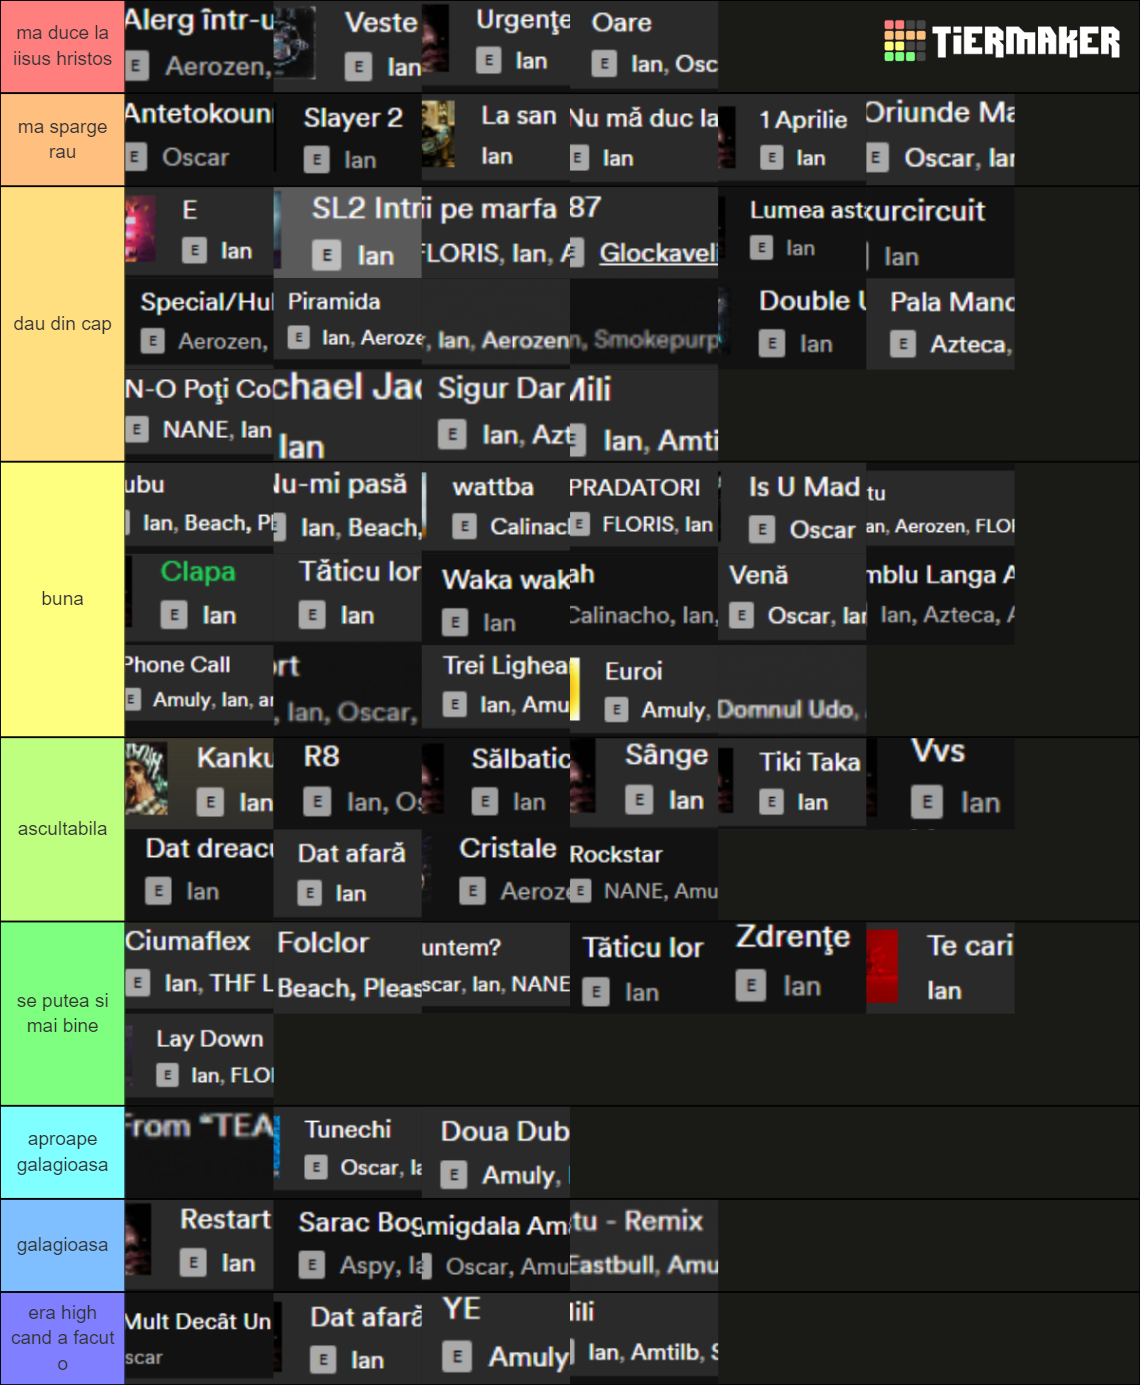Click the explicit E badge on the Euroi tile
This screenshot has height=1385, width=1140.
616,709
